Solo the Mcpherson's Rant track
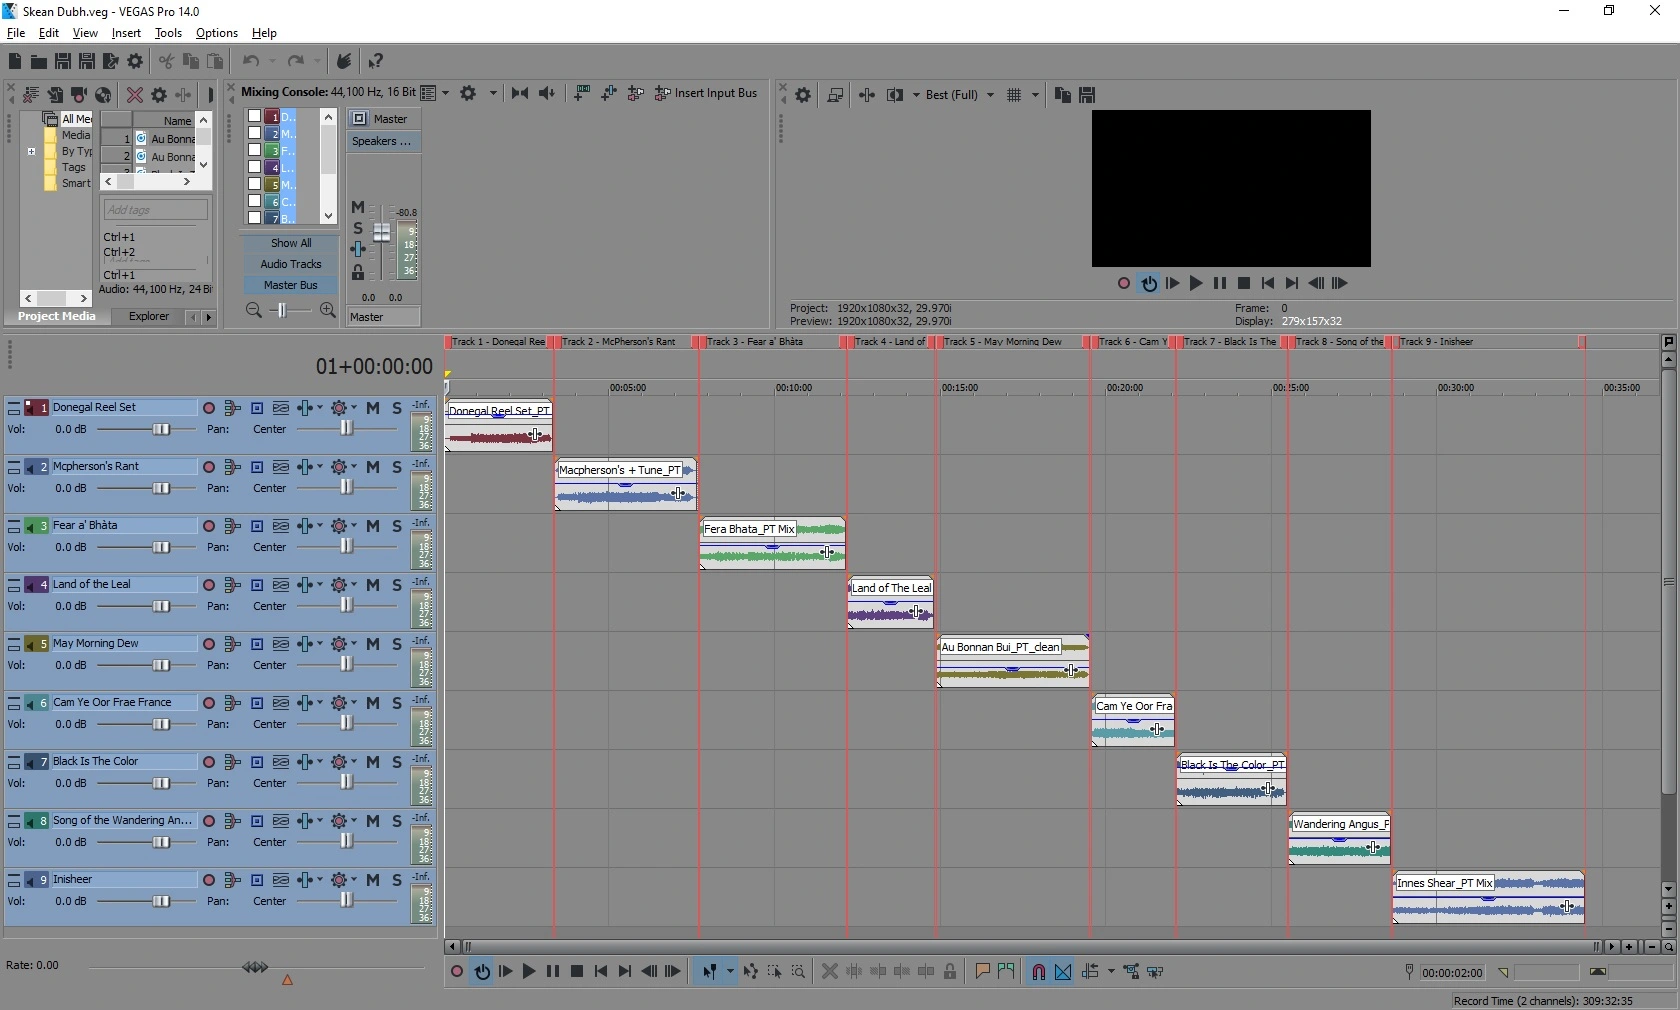 [397, 467]
